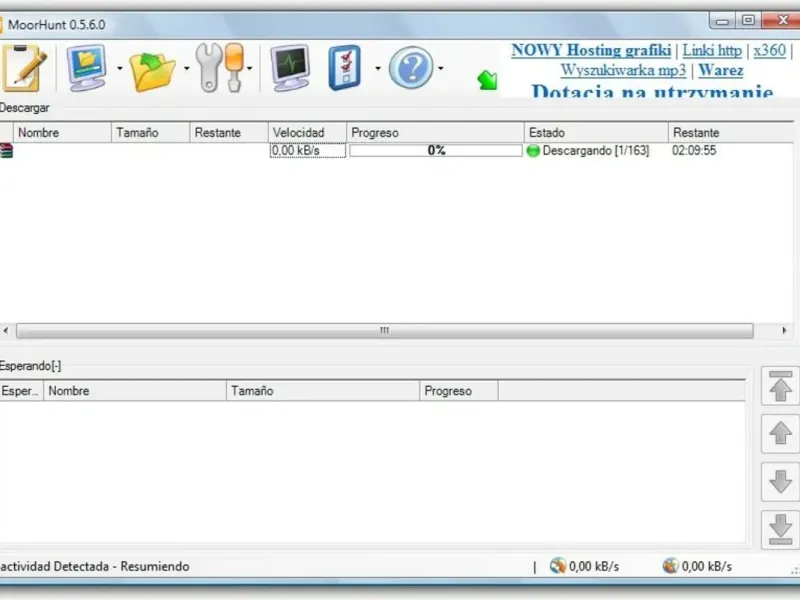Click the green Descargando status indicator

point(533,151)
